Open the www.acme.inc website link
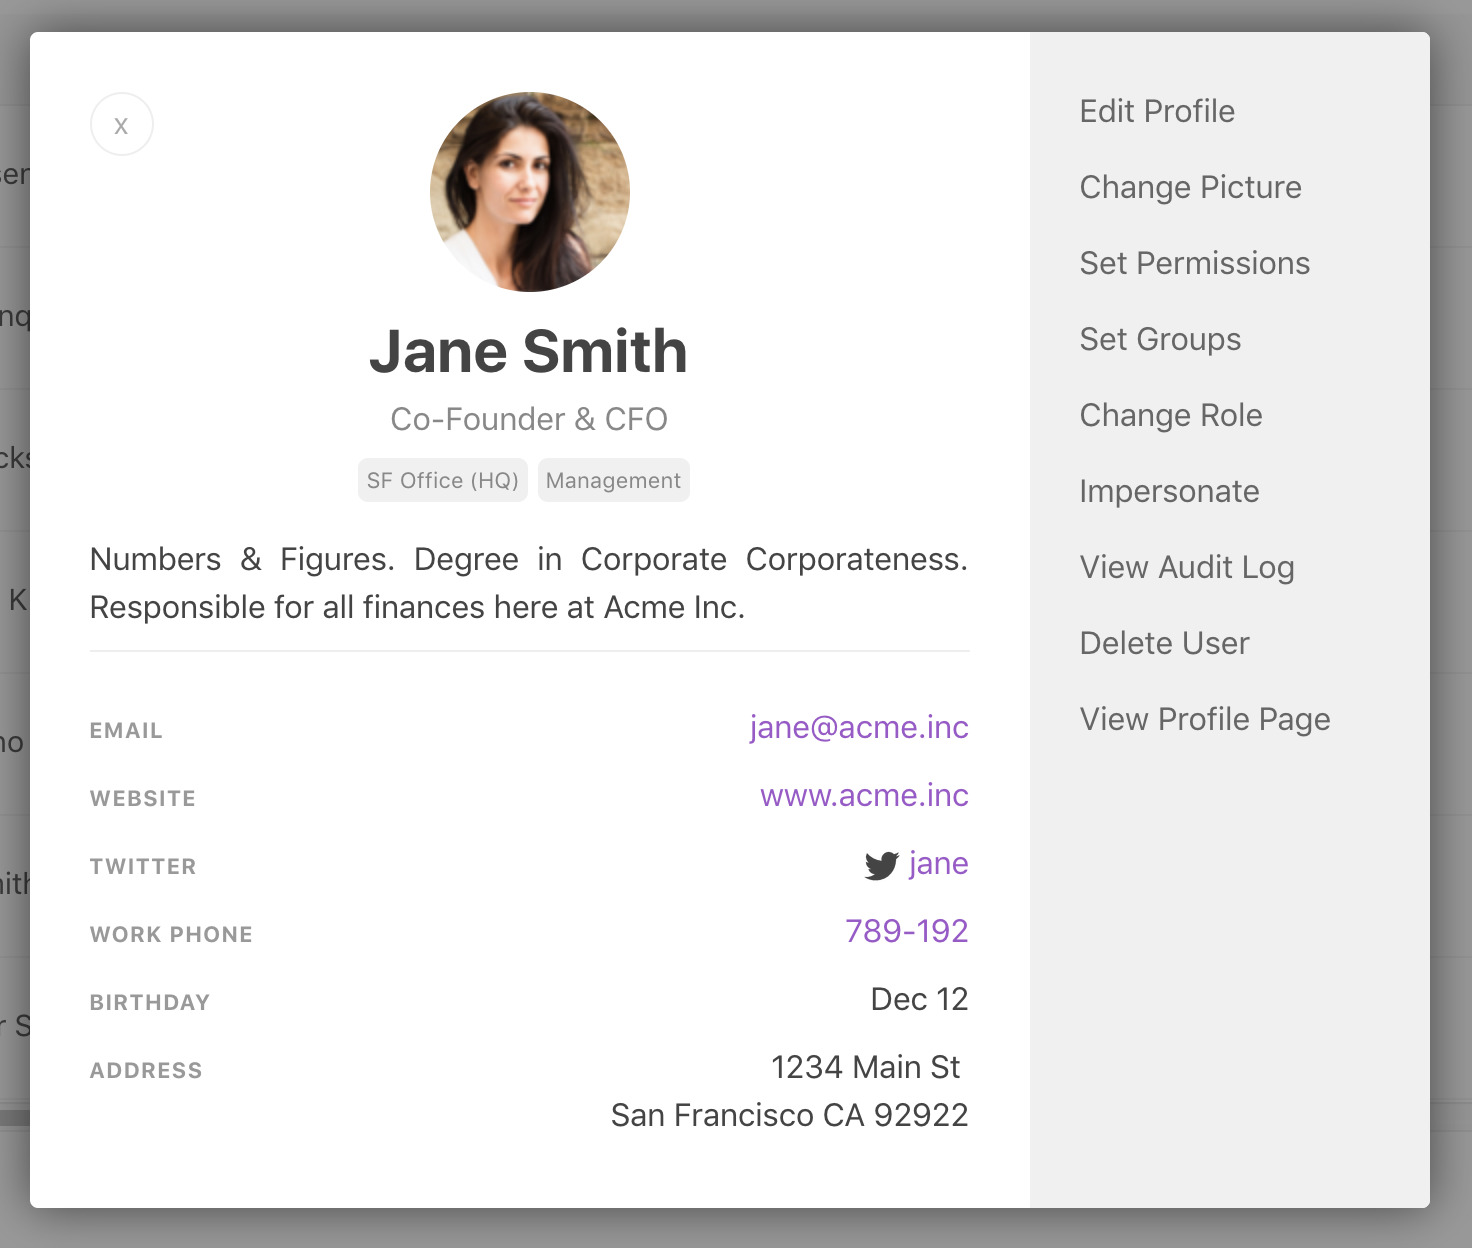 click(x=864, y=795)
